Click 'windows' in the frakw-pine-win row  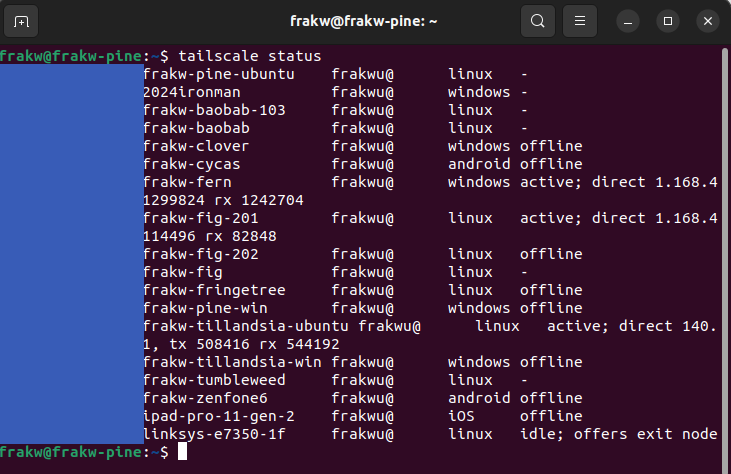[479, 308]
